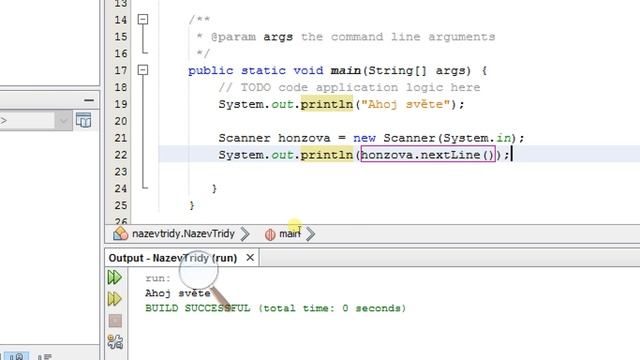The width and height of the screenshot is (640, 360).
Task: Click '@param args' comment text on line 15
Action: pos(252,37)
